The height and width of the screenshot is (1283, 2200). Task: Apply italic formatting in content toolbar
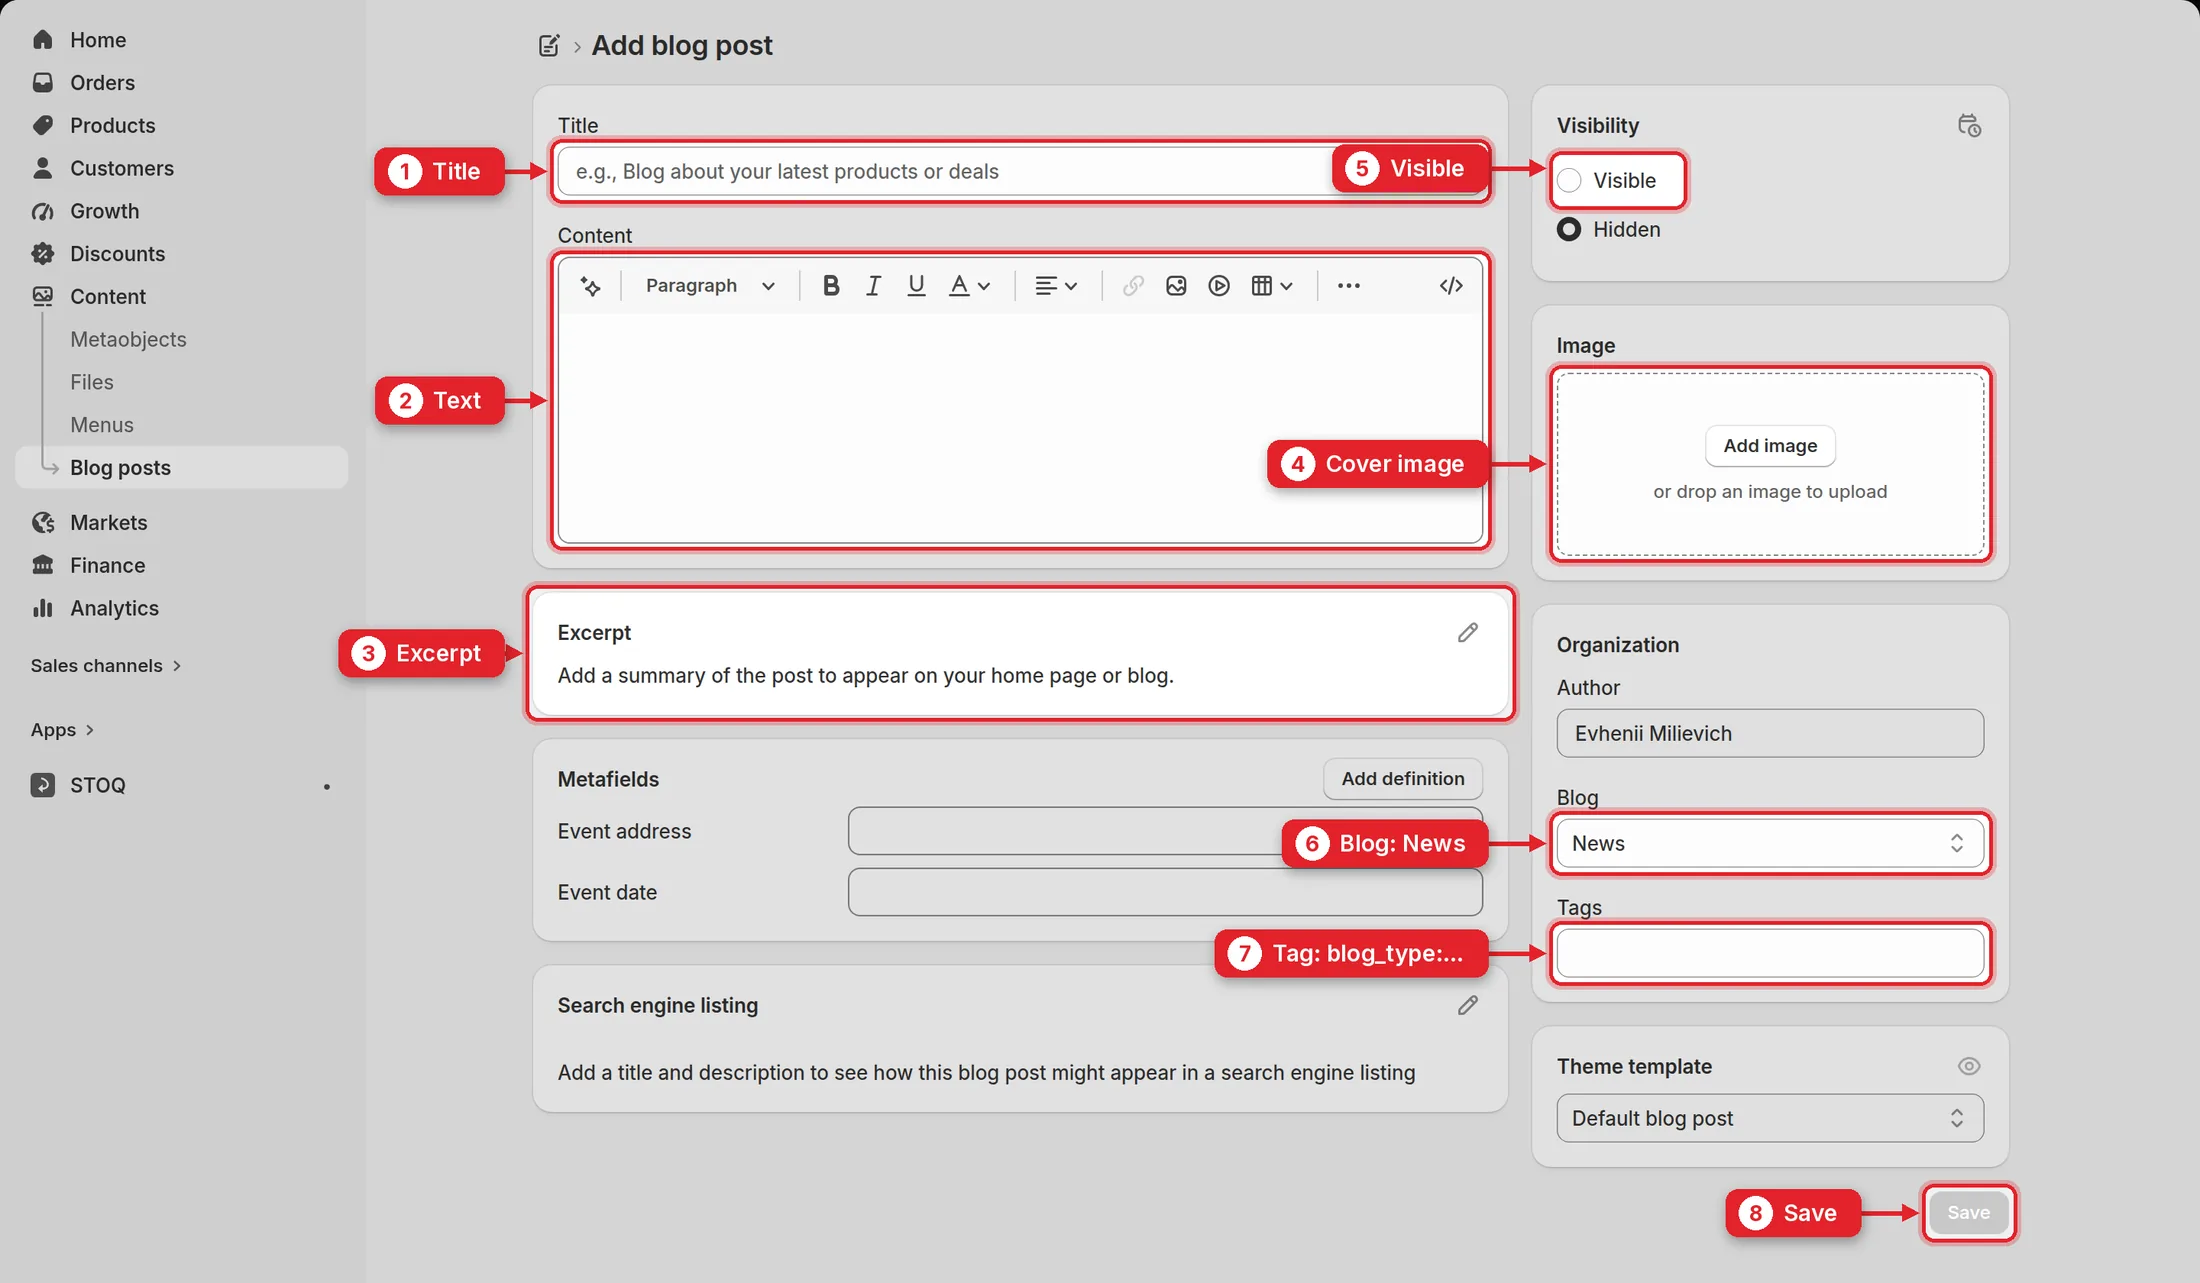[x=873, y=286]
